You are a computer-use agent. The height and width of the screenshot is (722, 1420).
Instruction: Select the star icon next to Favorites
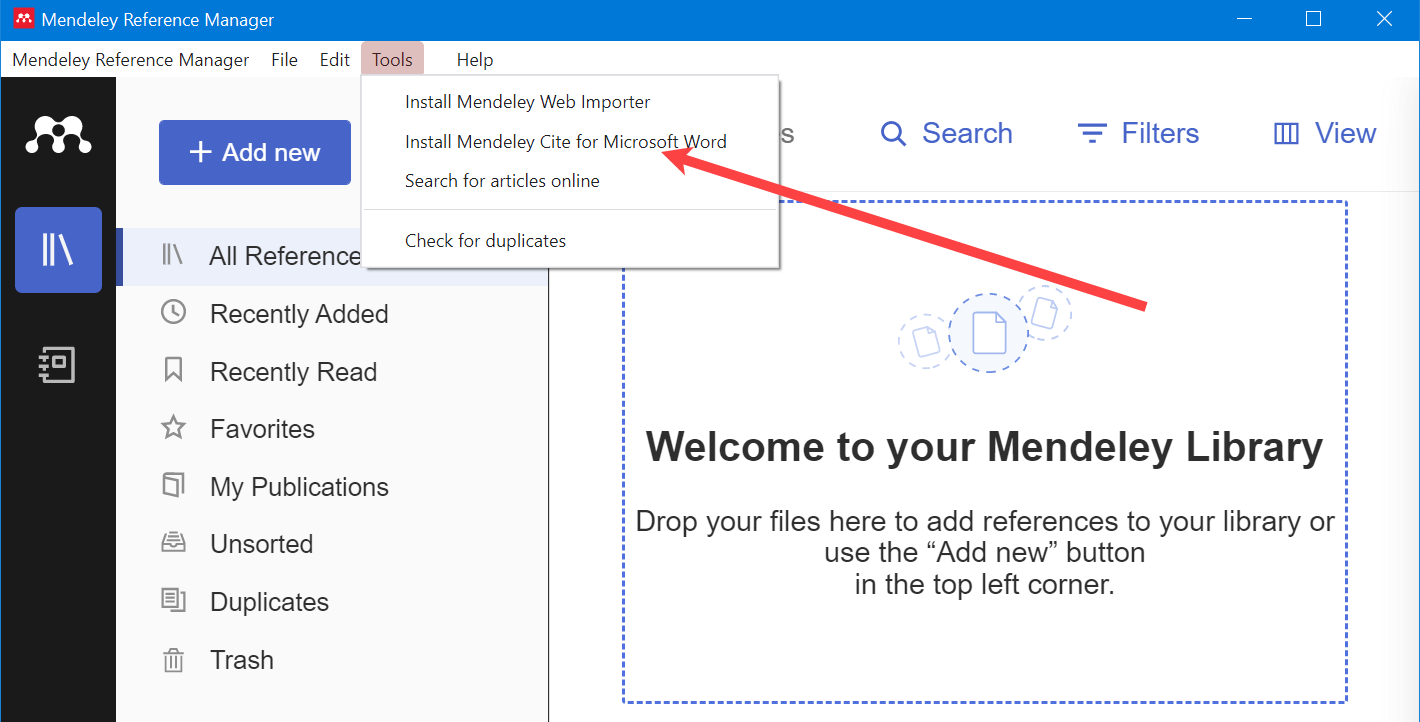coord(174,428)
